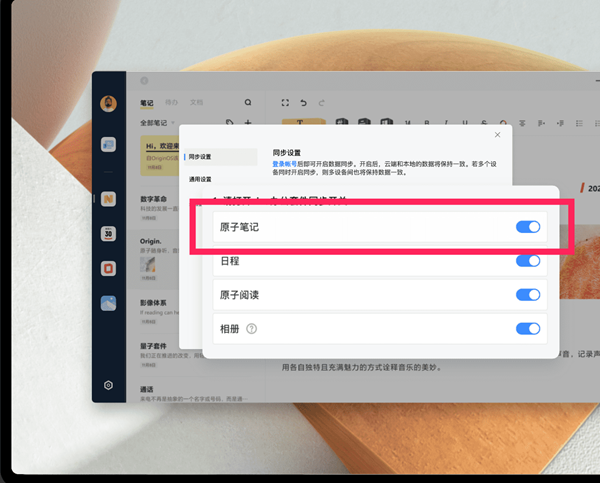Undo the last edit with the undo arrow
Viewport: 600px width, 483px height.
[x=303, y=103]
